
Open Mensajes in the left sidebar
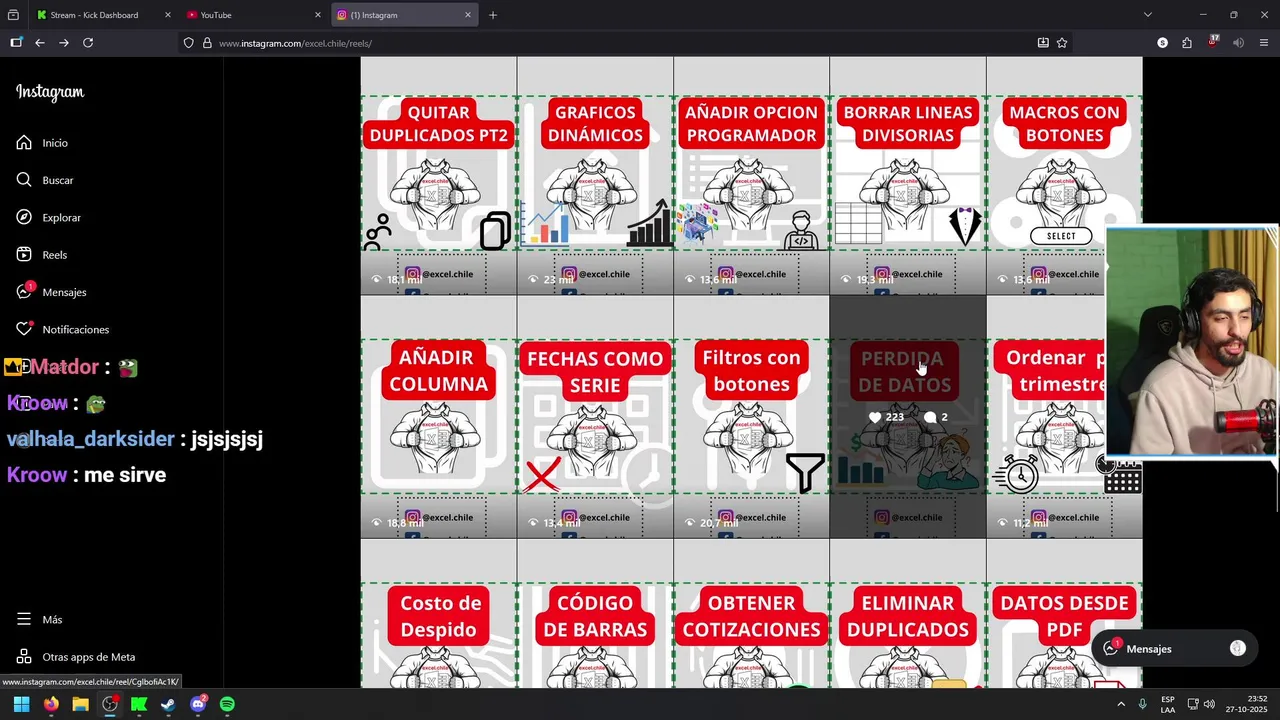click(x=52, y=292)
